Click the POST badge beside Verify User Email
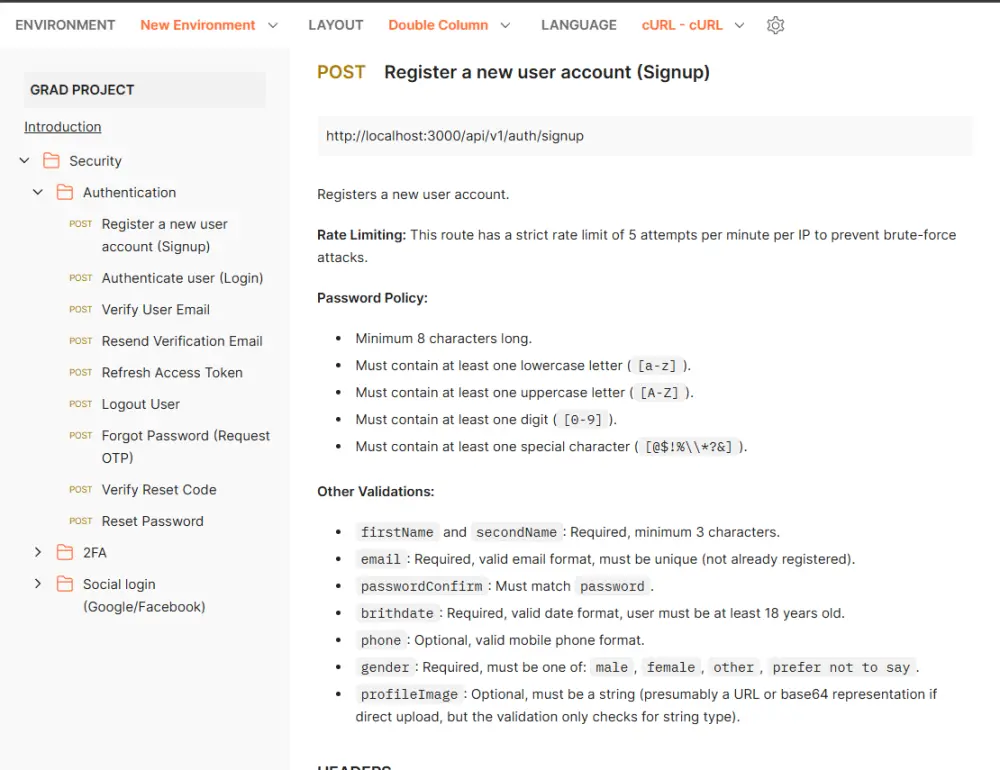The image size is (1000, 770). coord(80,309)
